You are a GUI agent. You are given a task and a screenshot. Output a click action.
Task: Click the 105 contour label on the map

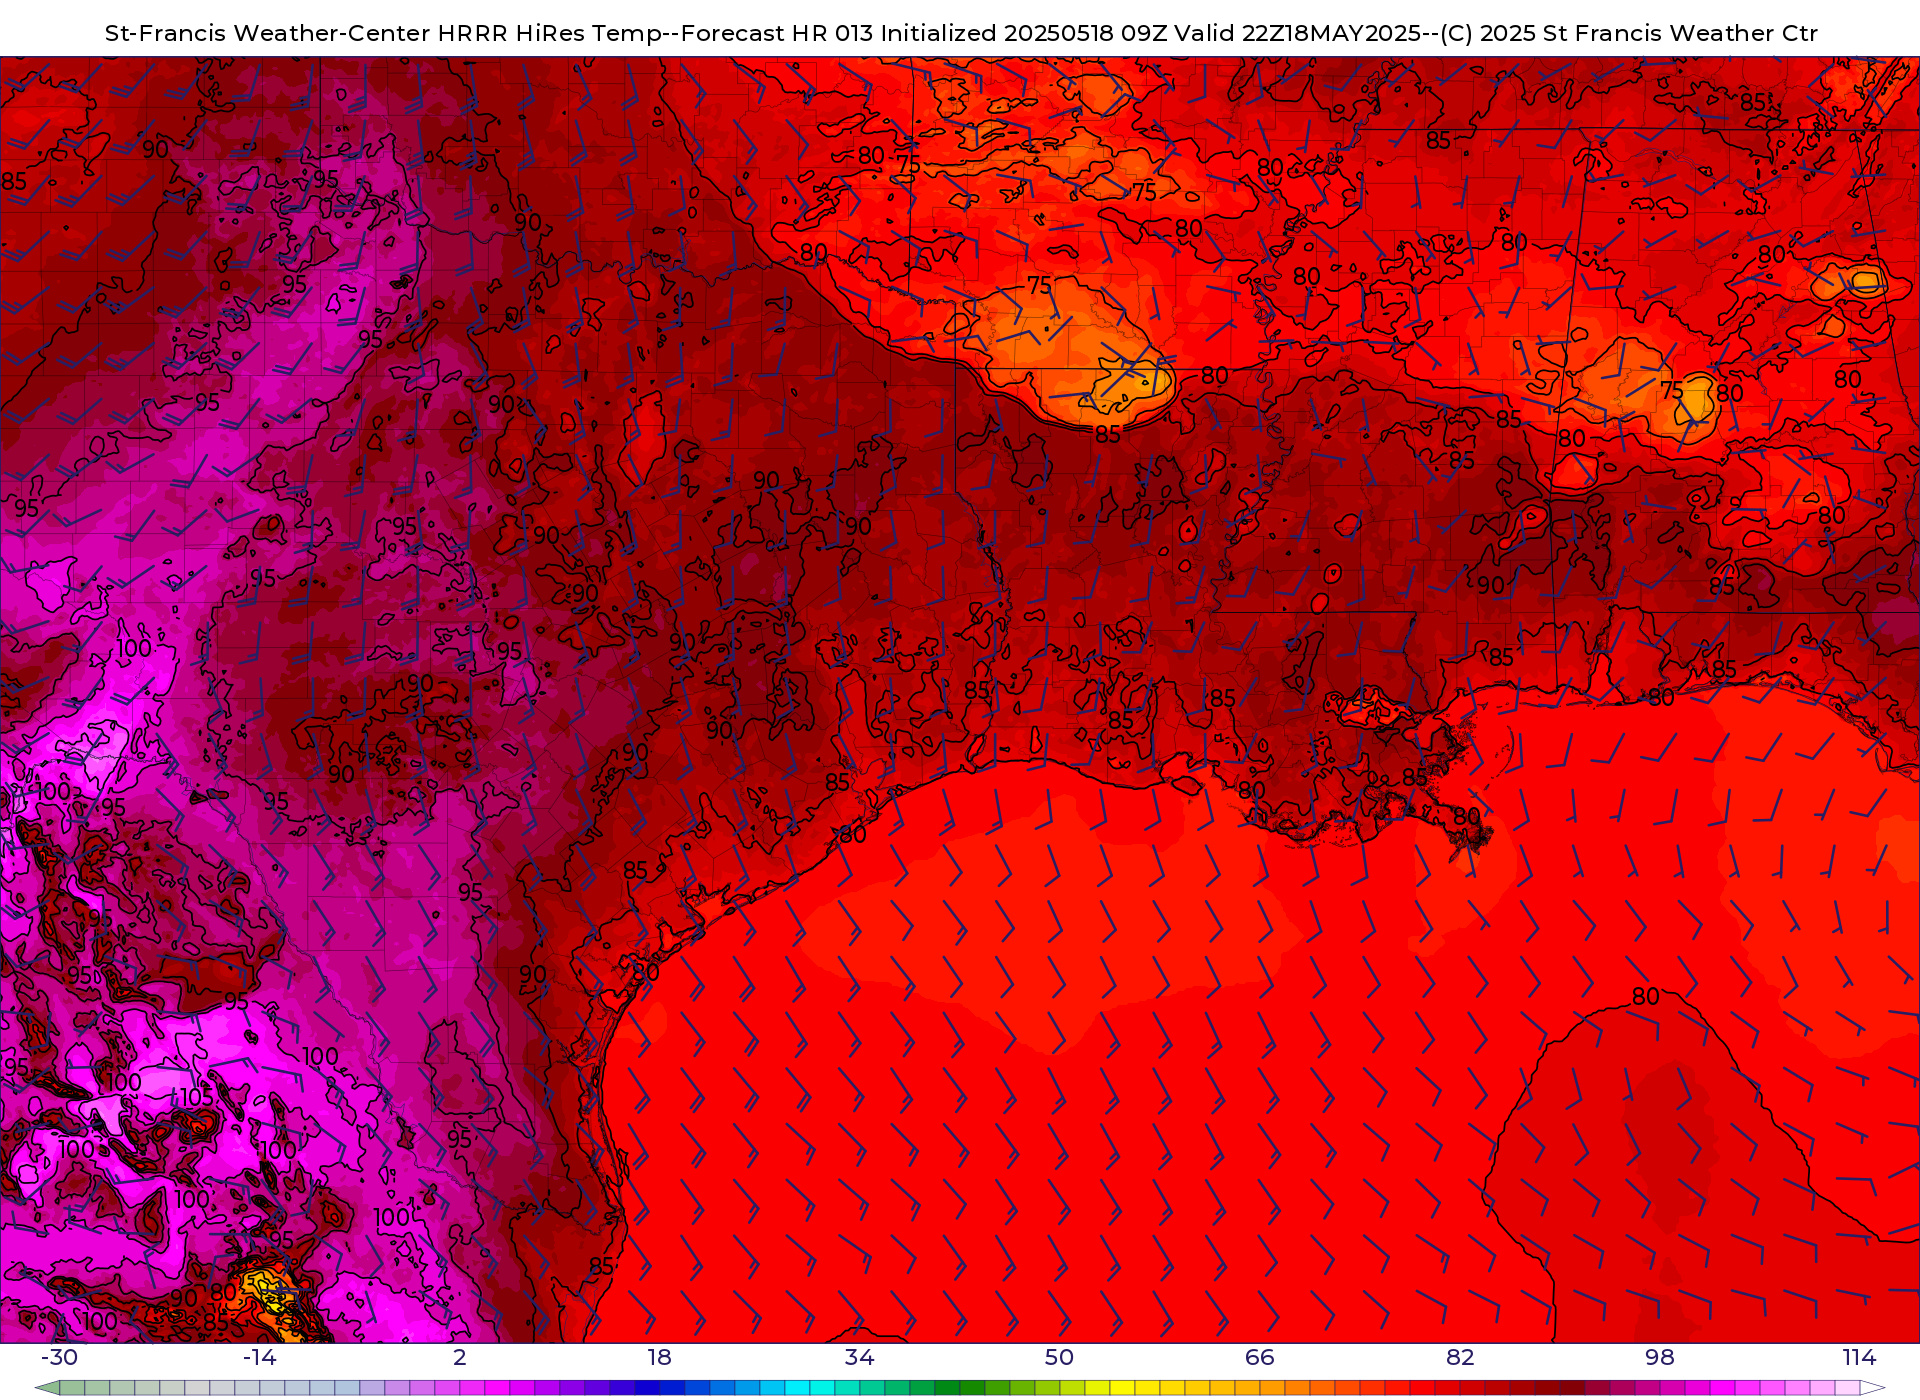(197, 1097)
